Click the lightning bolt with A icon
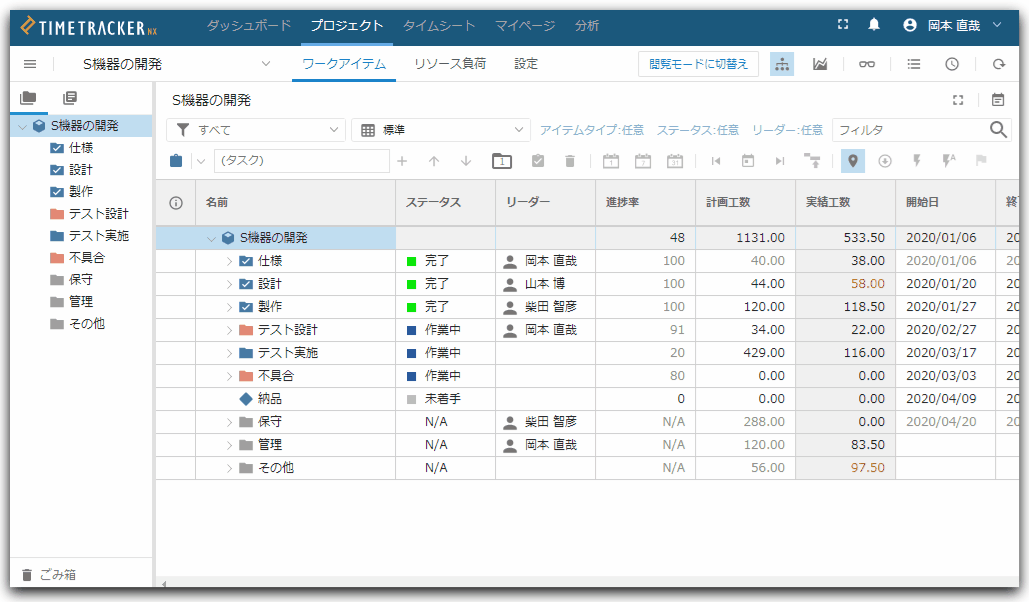Screen dimensions: 1029x602 coord(949,161)
